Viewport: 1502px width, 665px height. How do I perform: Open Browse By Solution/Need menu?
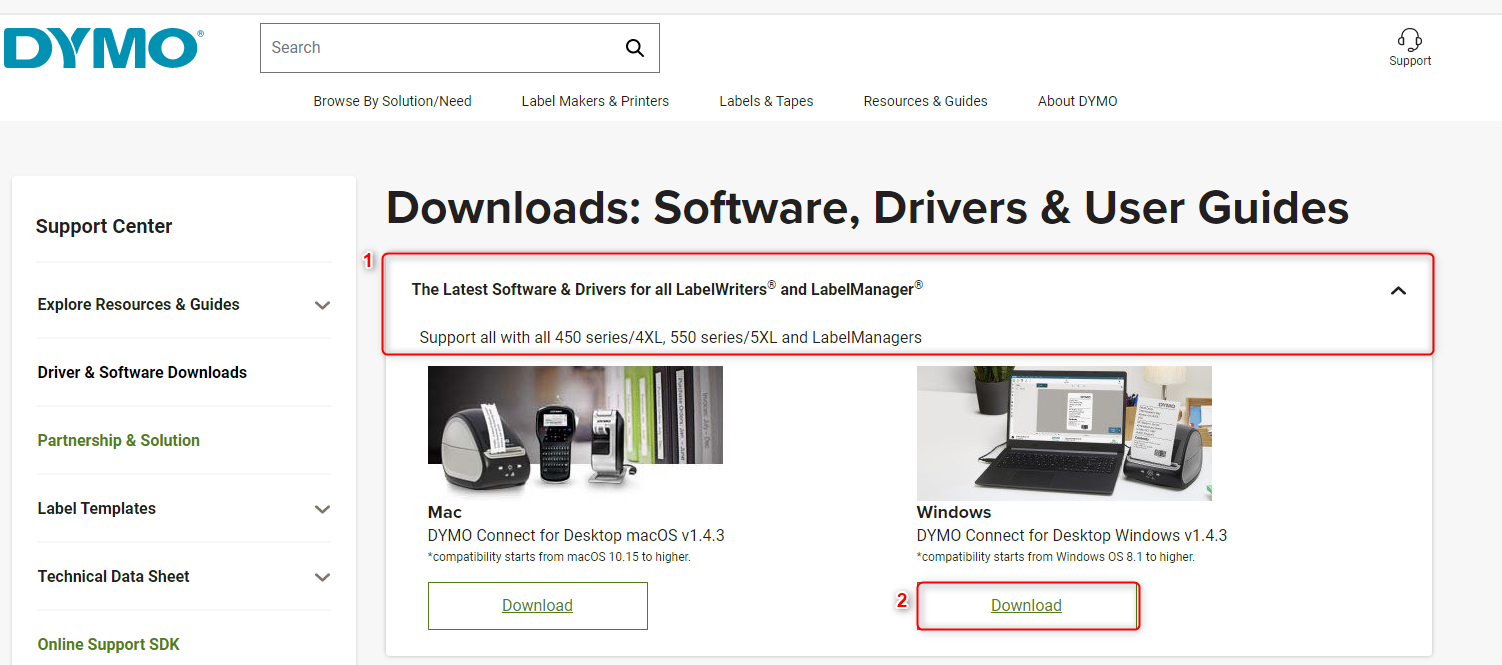point(392,101)
